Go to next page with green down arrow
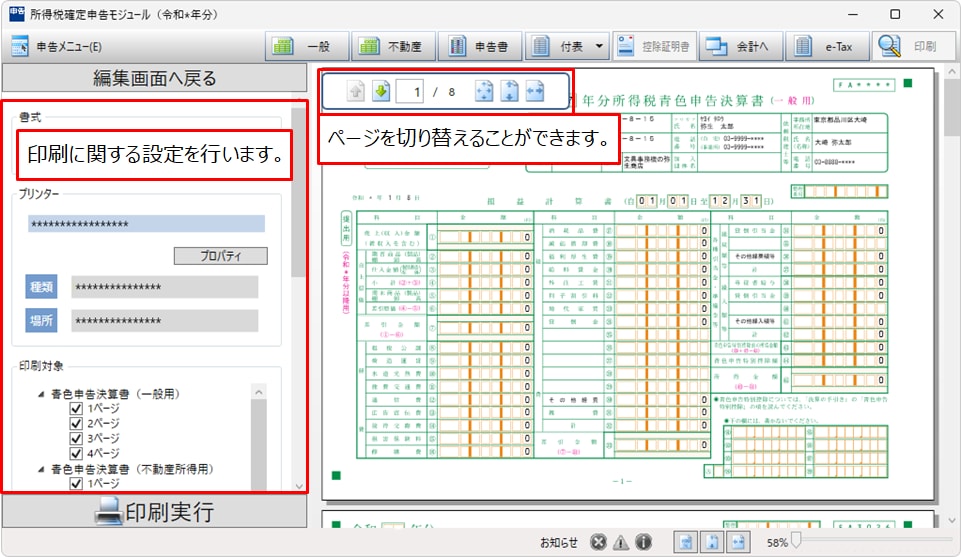961x557 pixels. 381,92
